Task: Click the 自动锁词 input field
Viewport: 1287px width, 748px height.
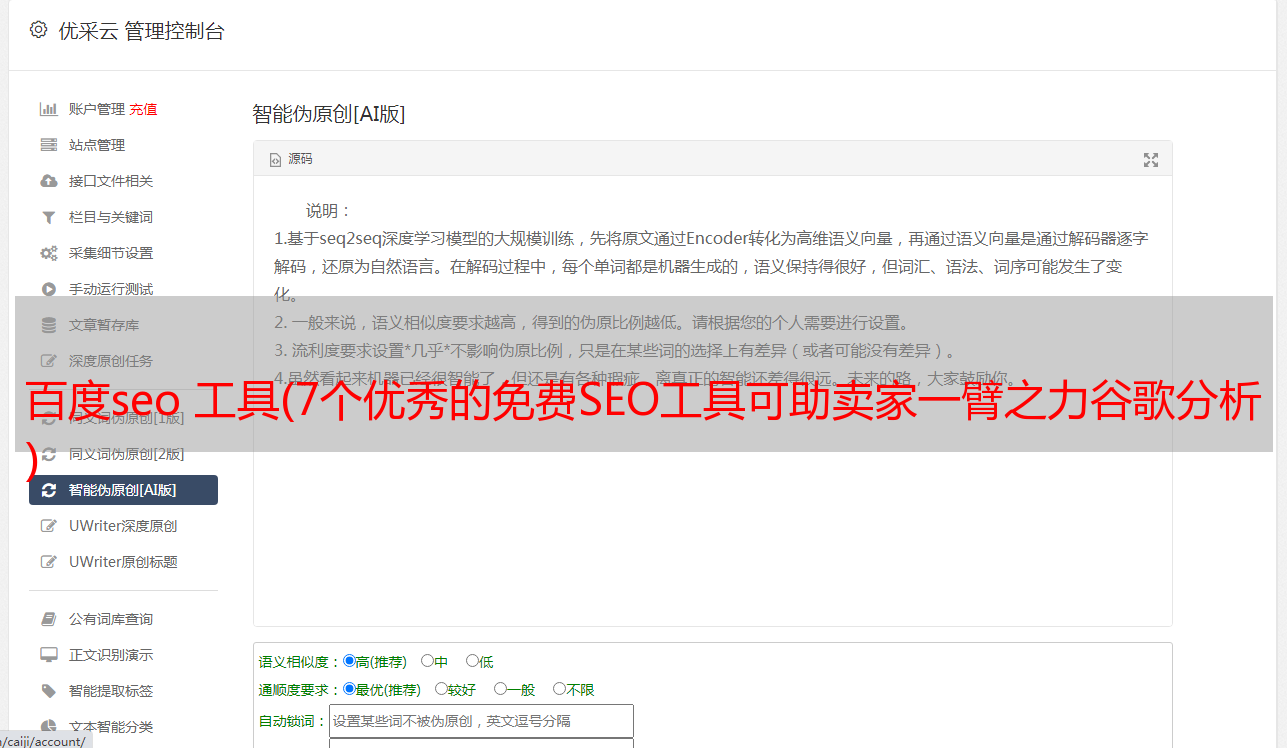Action: [481, 720]
